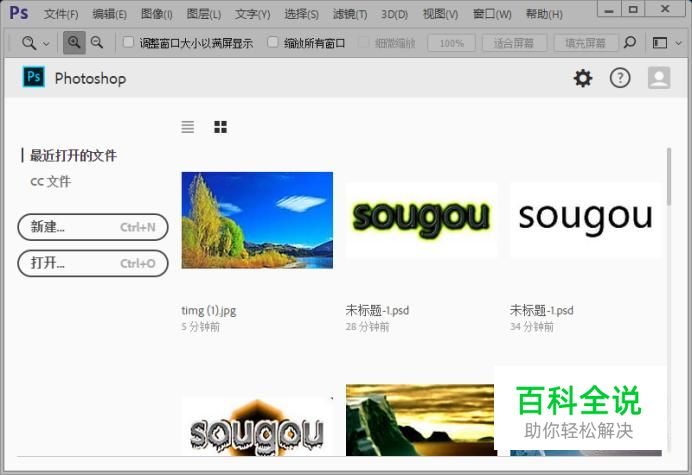Switch to list view icon

[188, 127]
